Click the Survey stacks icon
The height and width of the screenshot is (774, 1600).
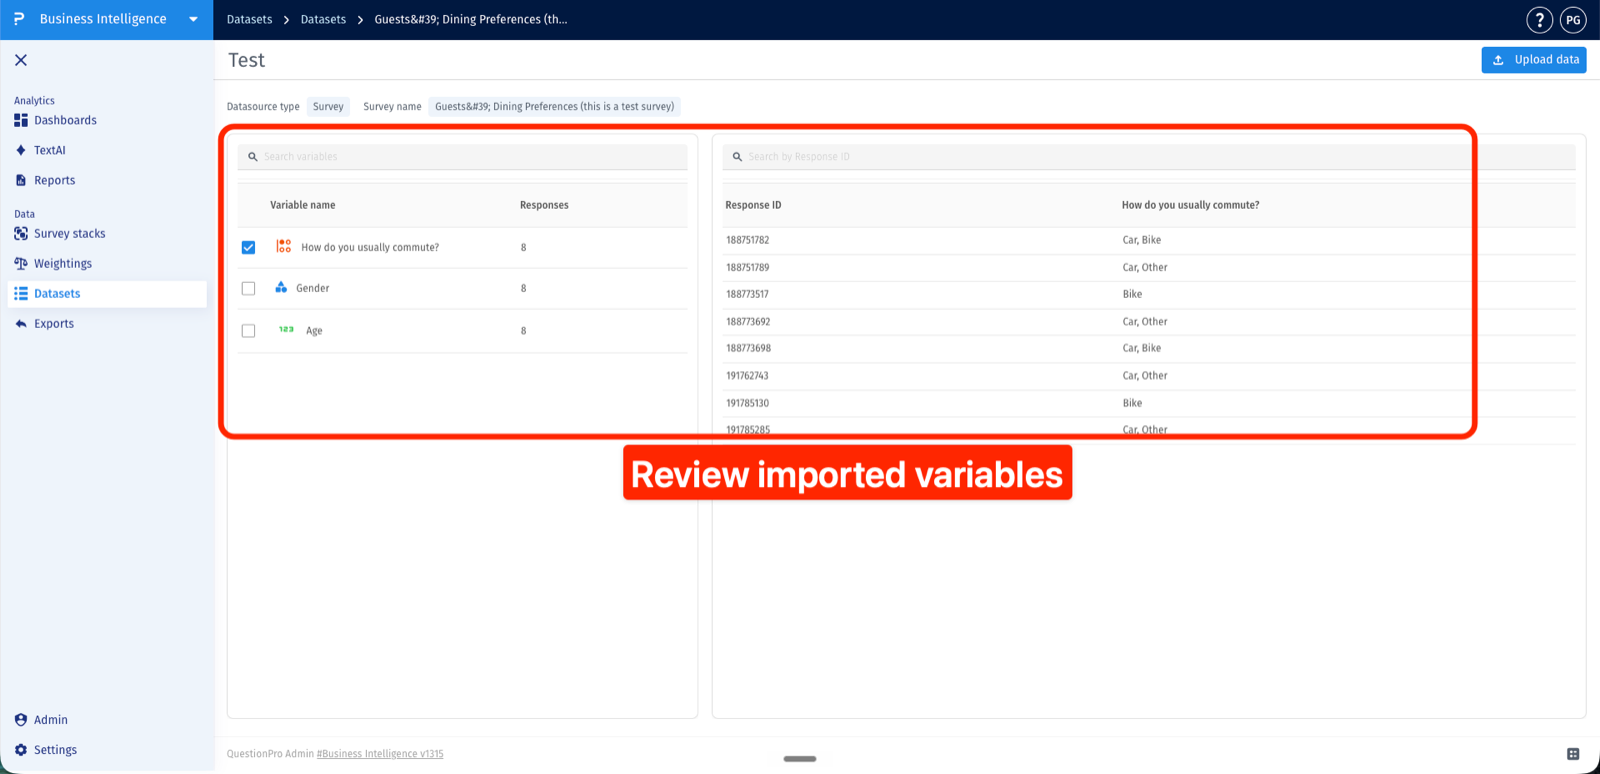pos(21,233)
